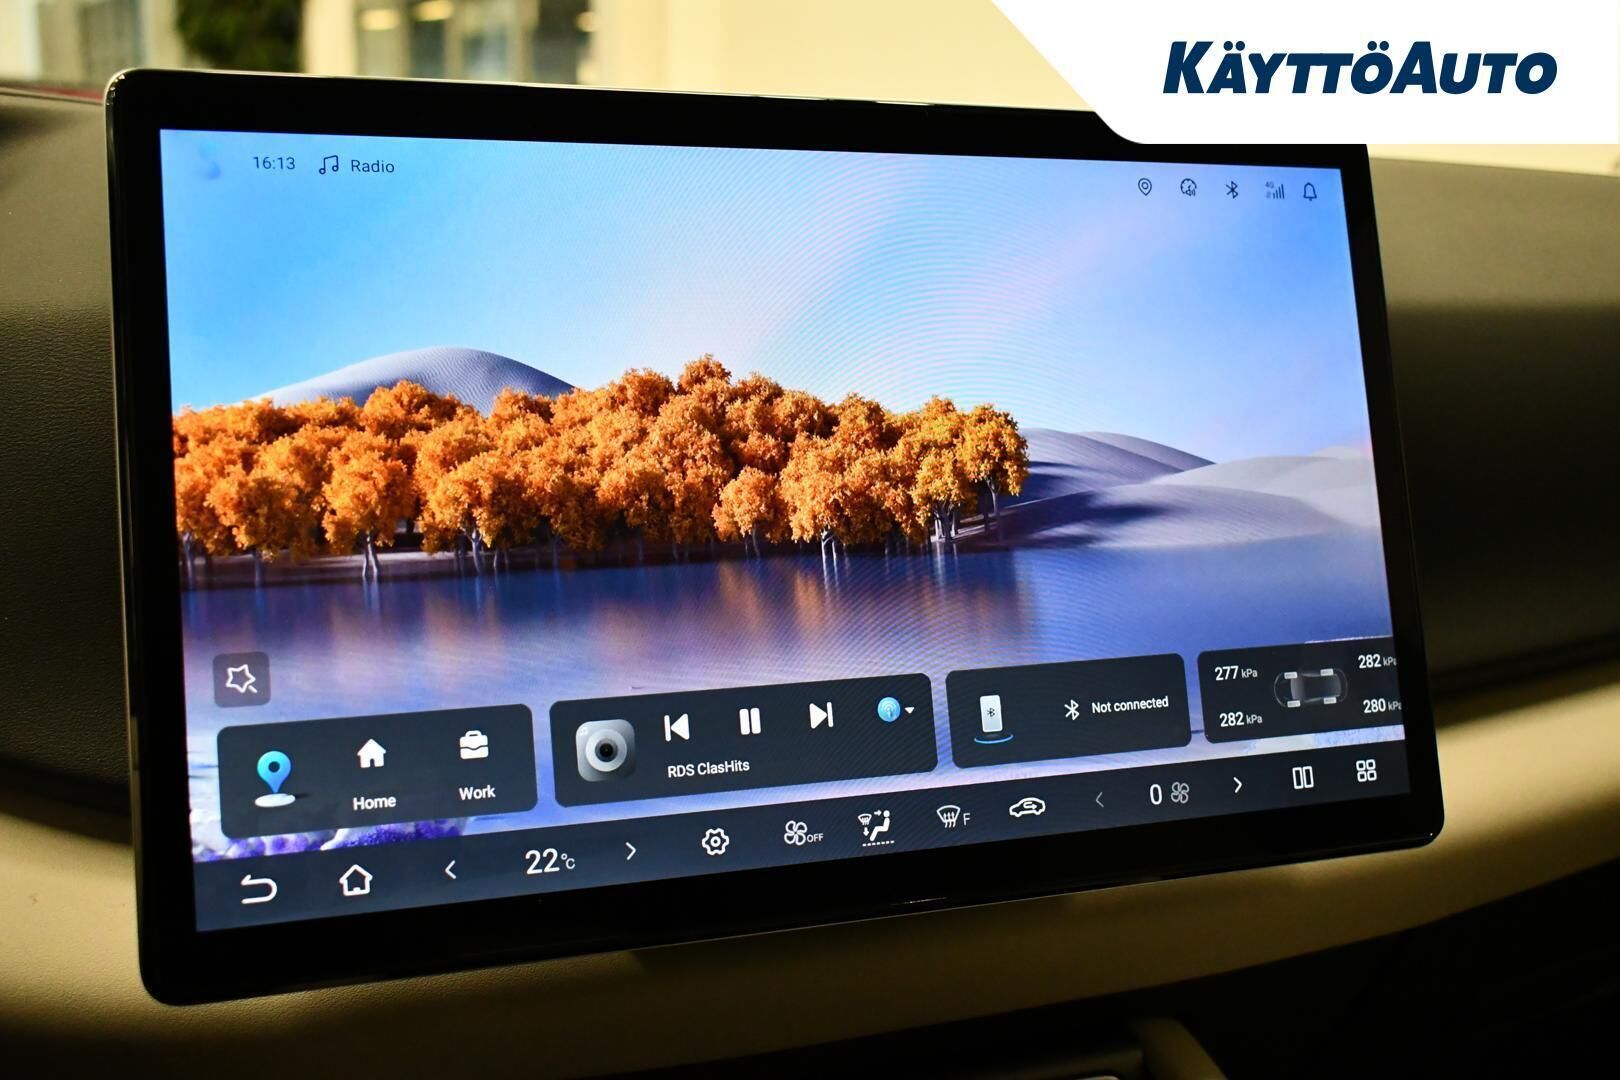
Task: Toggle the front windshield defrost
Action: [952, 817]
